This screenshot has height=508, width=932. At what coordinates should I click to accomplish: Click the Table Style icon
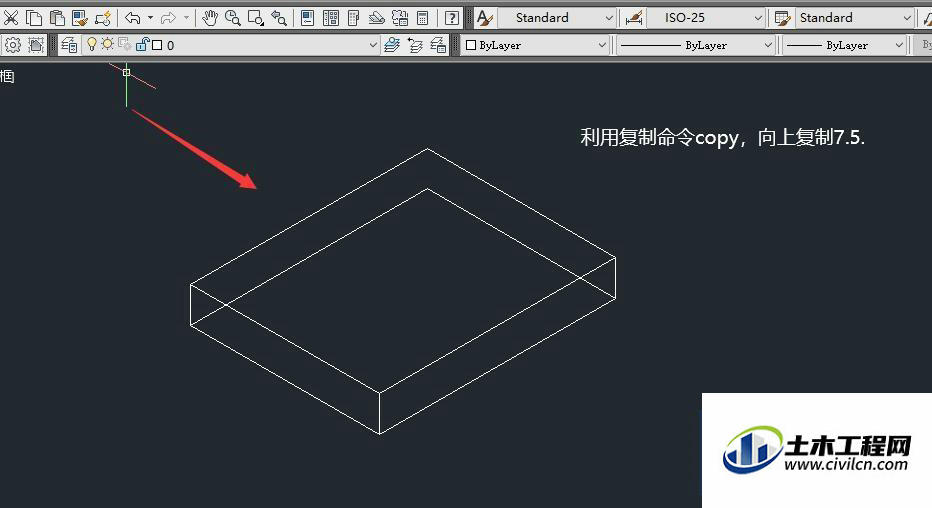pos(783,18)
